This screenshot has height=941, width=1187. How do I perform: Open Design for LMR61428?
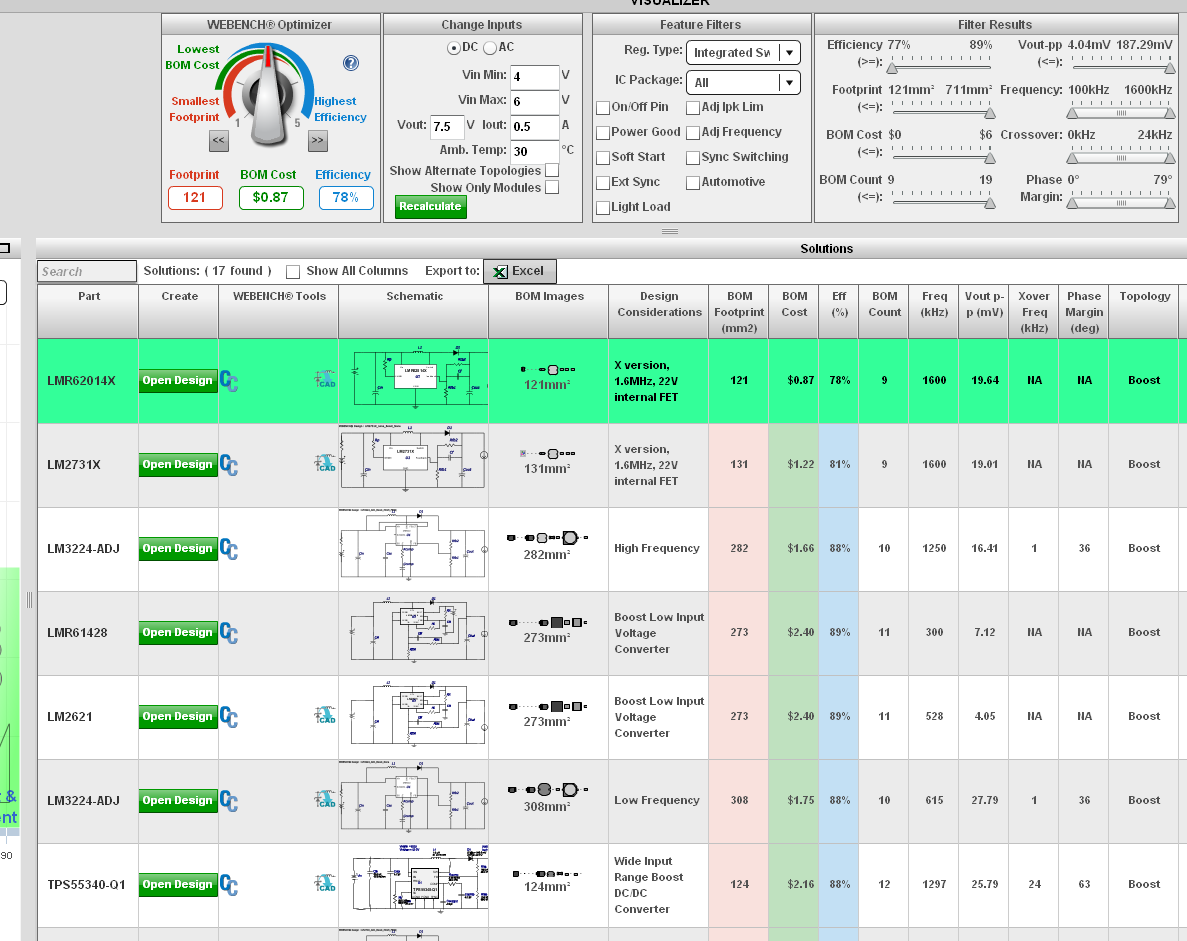178,633
